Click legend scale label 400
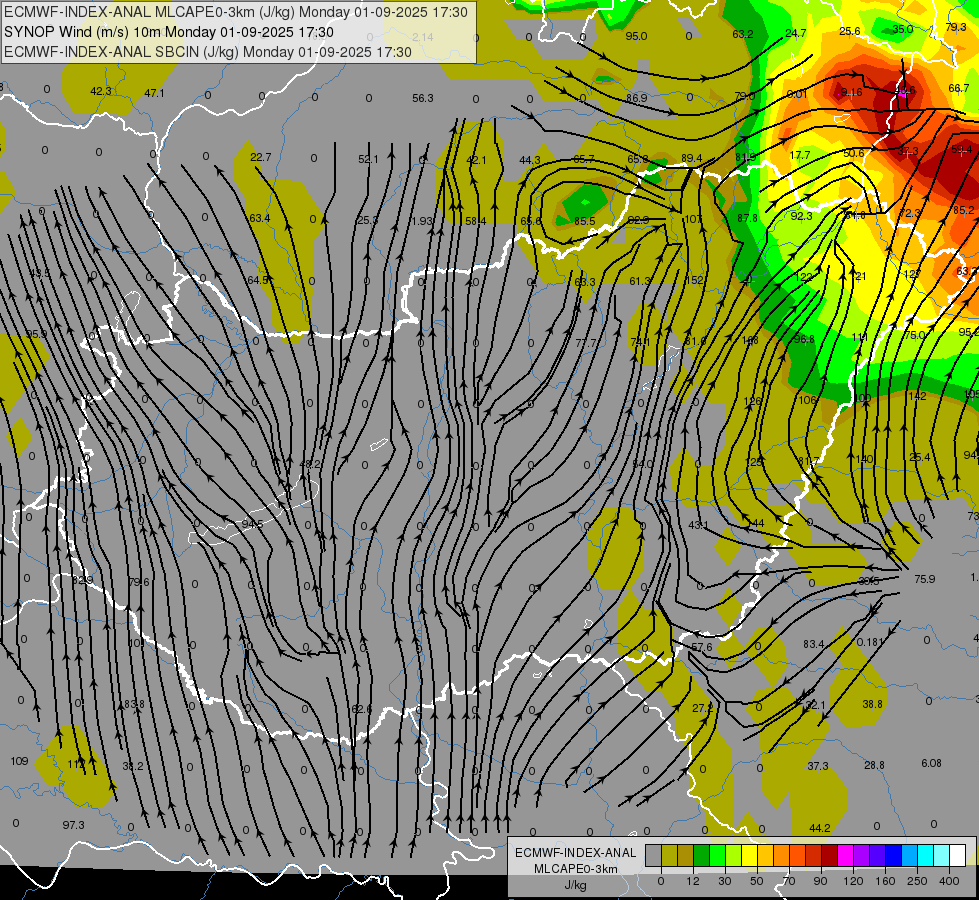This screenshot has height=900, width=979. [949, 881]
